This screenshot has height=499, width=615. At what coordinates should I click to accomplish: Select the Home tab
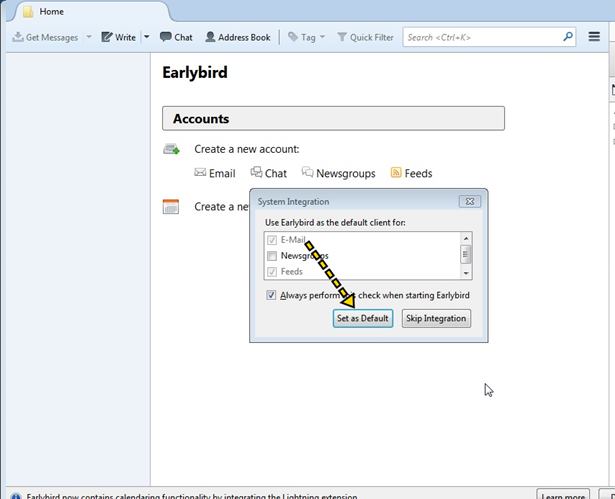pos(90,11)
